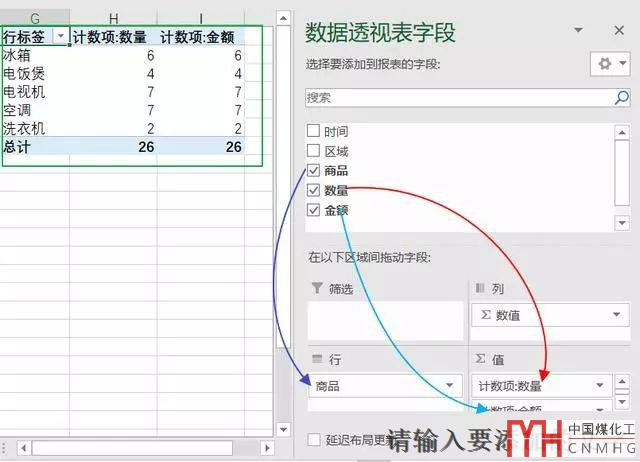Select column I header
This screenshot has width=640, height=462.
coord(201,18)
